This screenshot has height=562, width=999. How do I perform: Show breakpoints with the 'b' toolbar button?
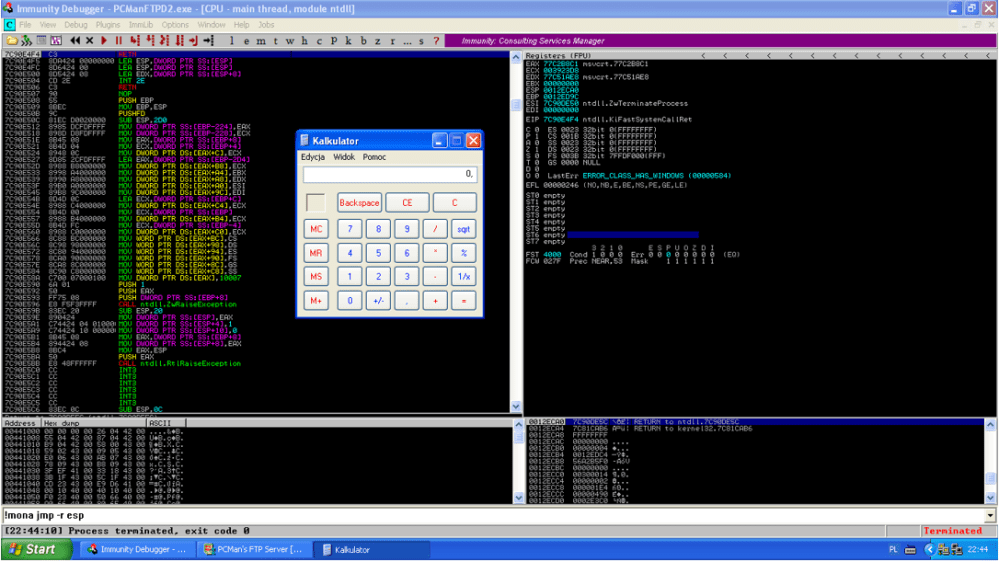click(x=363, y=40)
